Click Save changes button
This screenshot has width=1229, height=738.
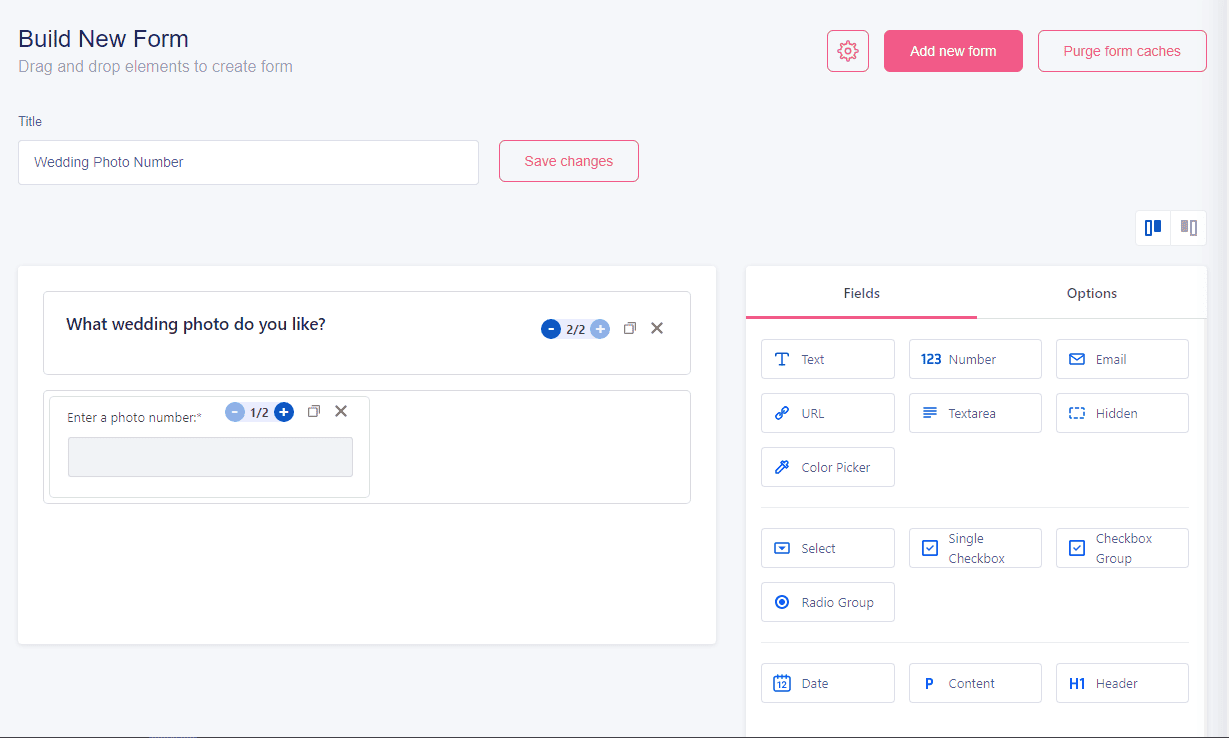click(569, 161)
